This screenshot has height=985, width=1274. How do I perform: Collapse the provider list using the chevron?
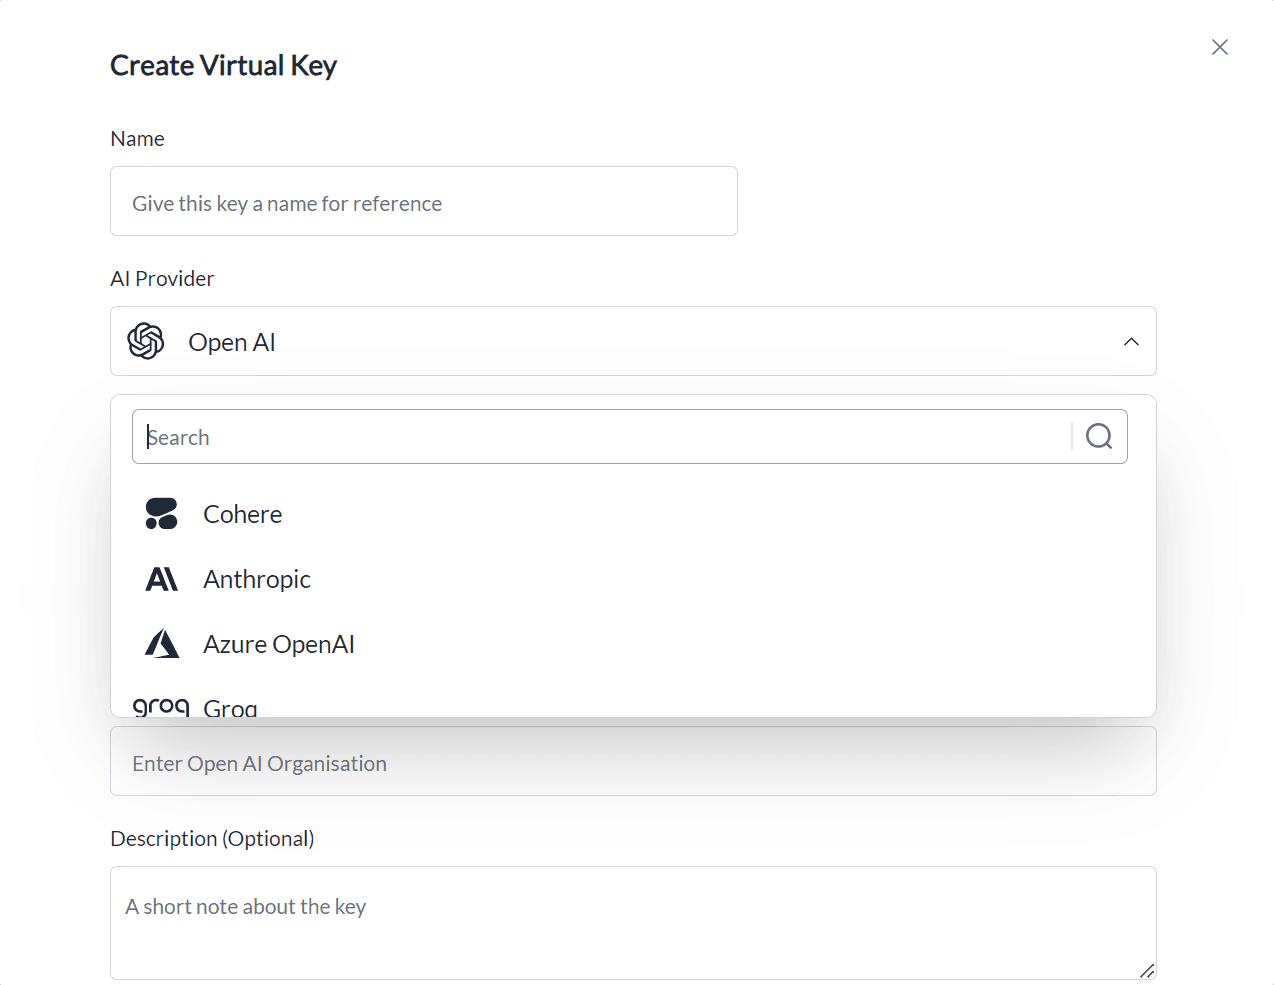[x=1131, y=341]
